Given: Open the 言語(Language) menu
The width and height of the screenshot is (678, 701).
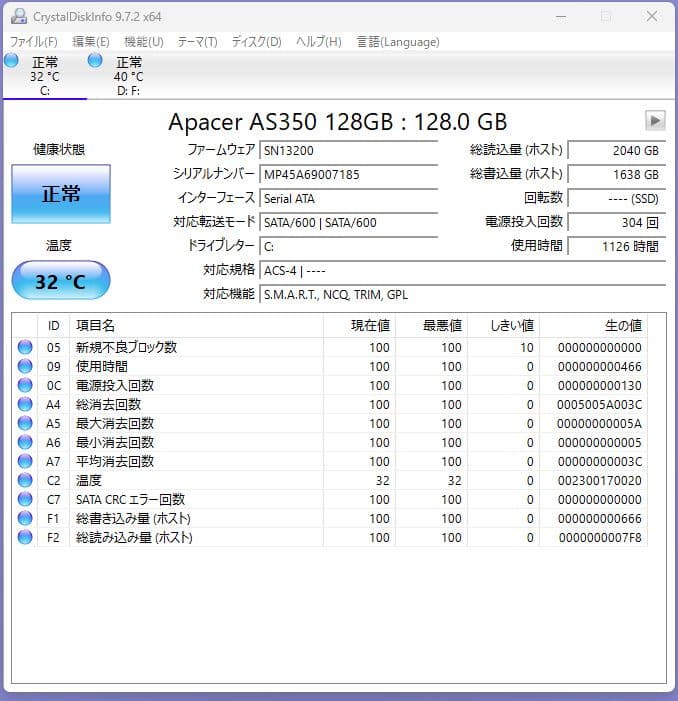Looking at the screenshot, I should click(x=398, y=42).
